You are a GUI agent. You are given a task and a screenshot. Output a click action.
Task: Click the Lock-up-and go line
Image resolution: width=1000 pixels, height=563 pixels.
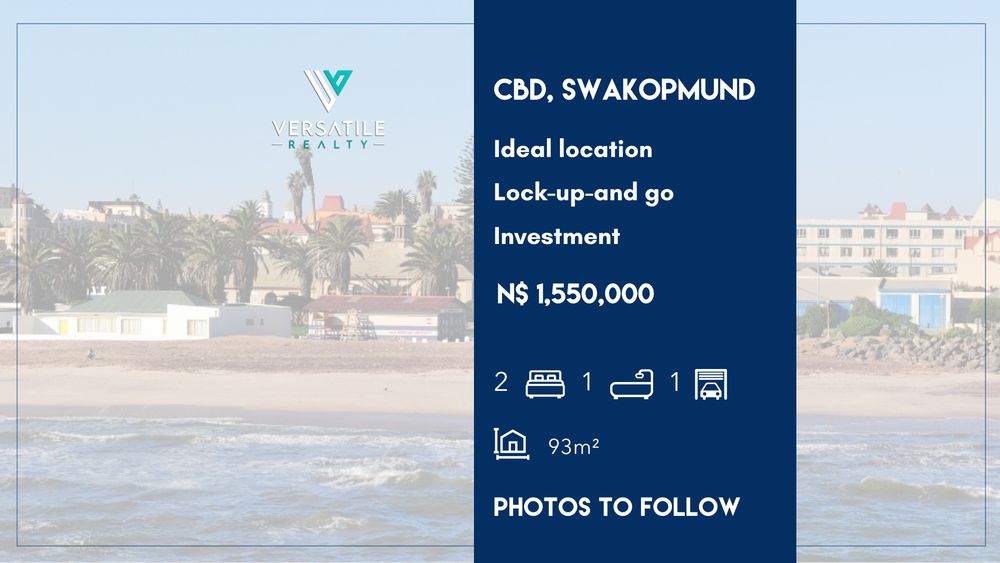[584, 193]
